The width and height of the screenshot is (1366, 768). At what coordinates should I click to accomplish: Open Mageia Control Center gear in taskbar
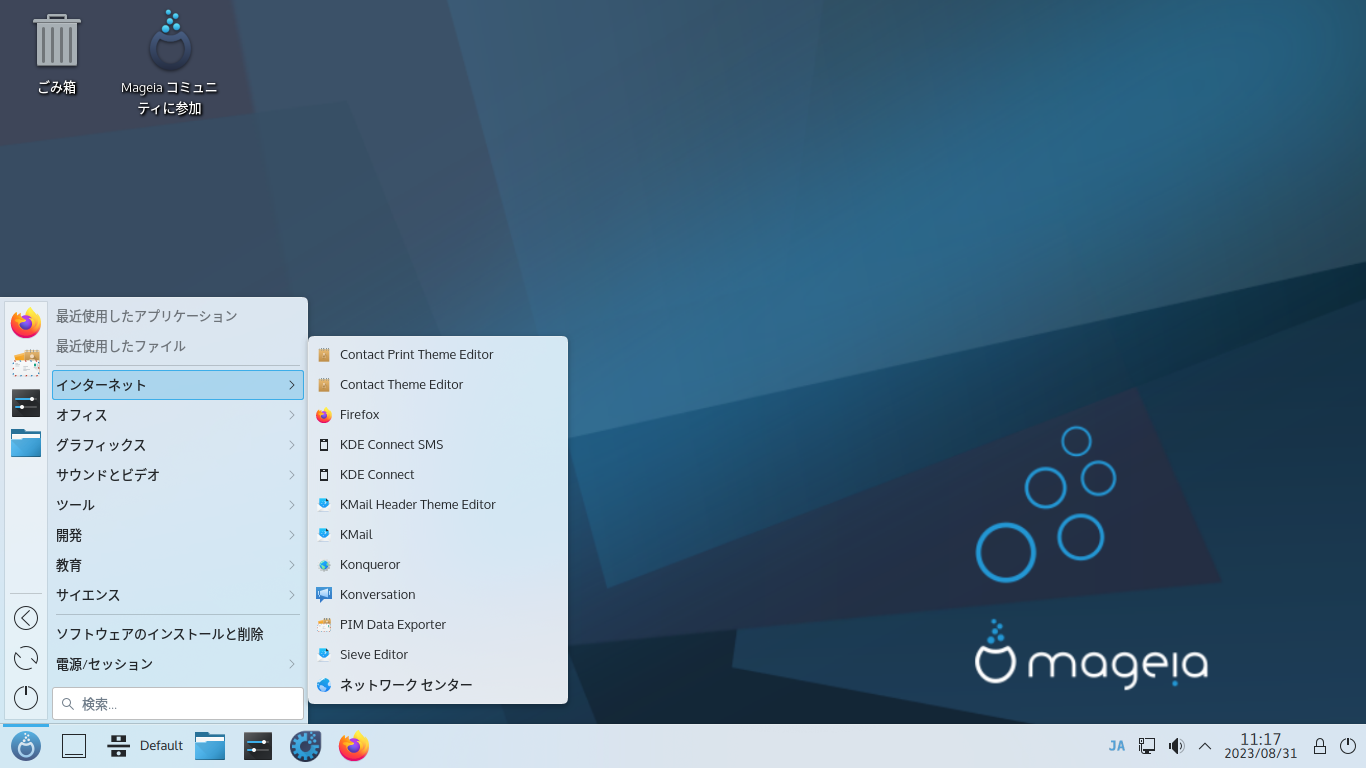point(306,746)
